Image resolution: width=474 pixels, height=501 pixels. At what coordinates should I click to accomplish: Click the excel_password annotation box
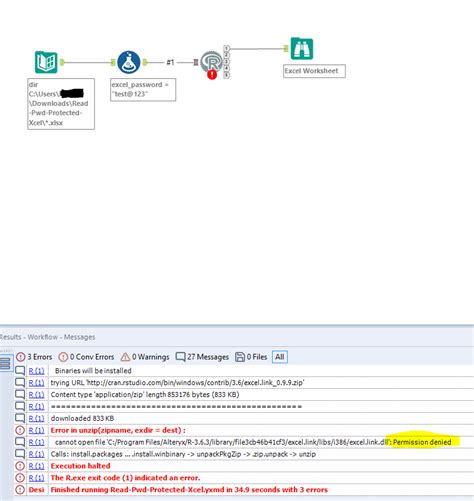pyautogui.click(x=143, y=90)
